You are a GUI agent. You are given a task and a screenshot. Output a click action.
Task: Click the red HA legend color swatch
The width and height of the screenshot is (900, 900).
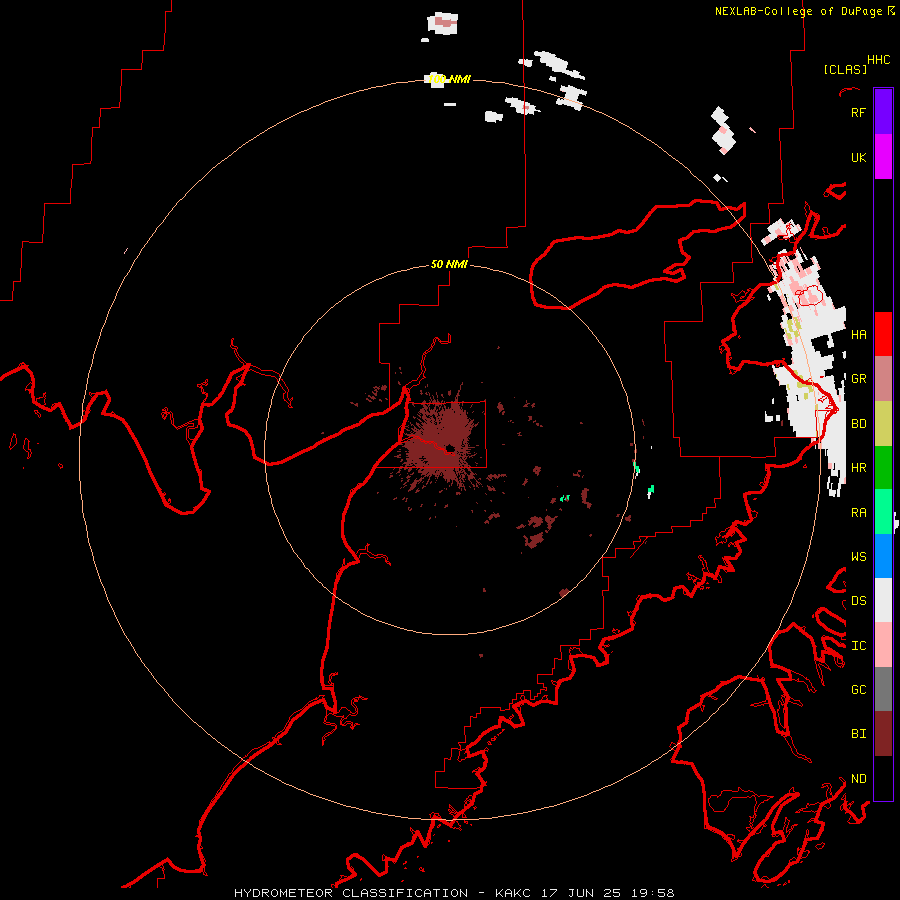[883, 334]
